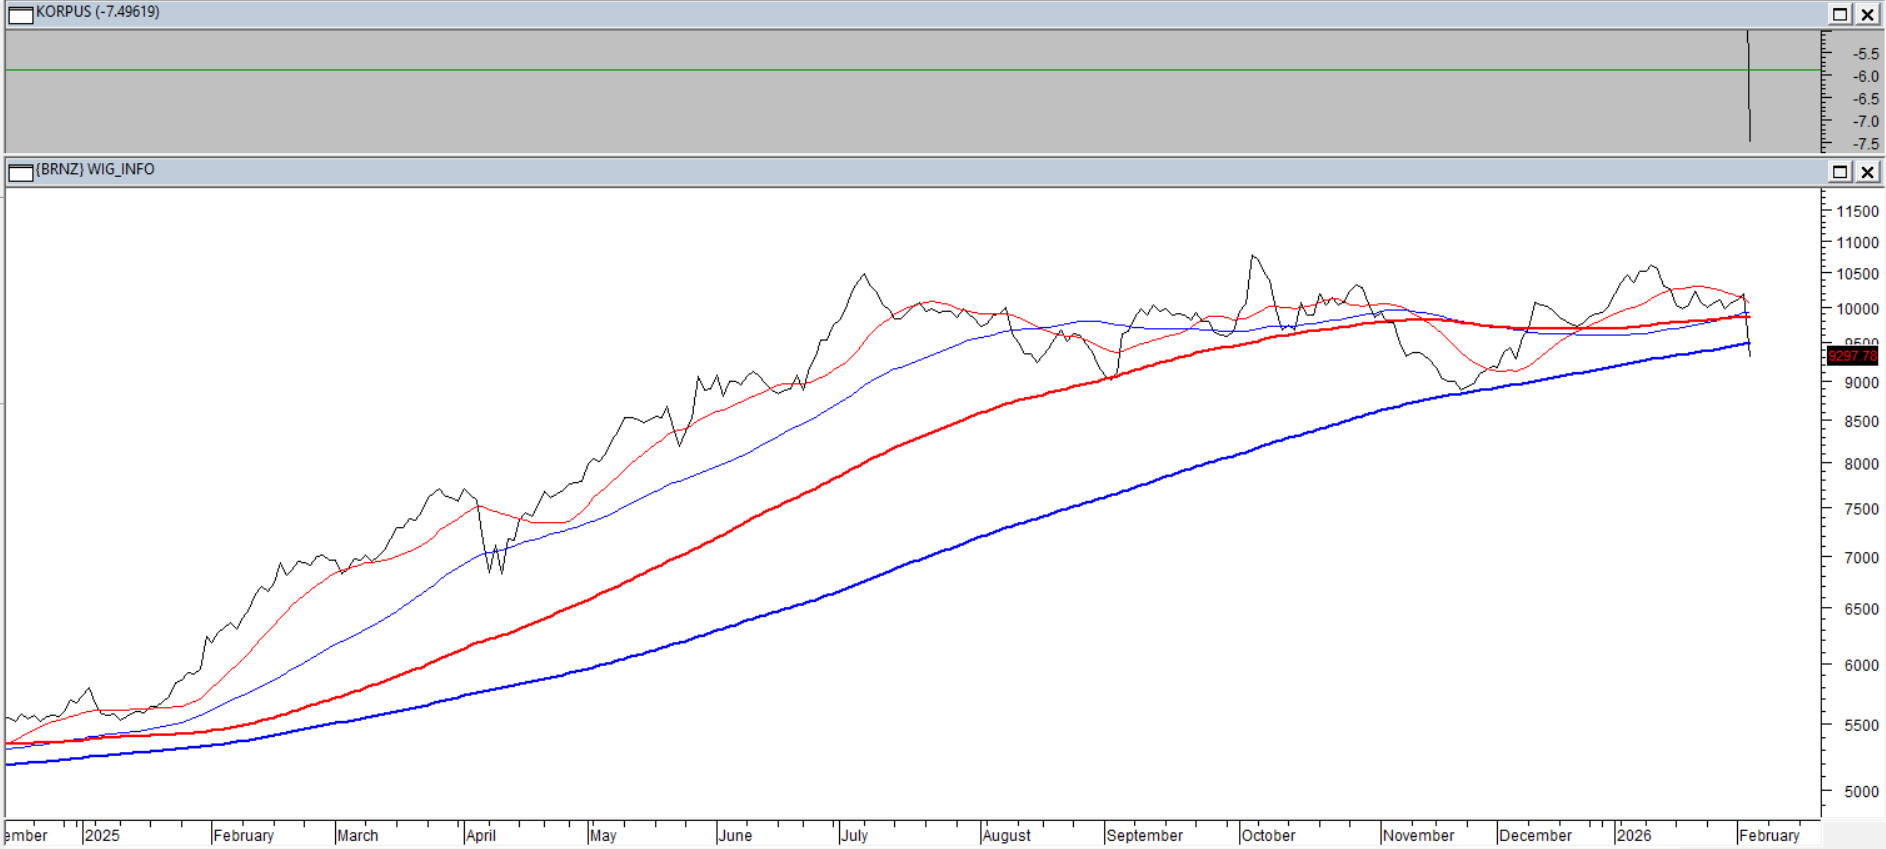Image resolution: width=1886 pixels, height=849 pixels.
Task: Click the 8000 price axis label
Action: 1861,465
